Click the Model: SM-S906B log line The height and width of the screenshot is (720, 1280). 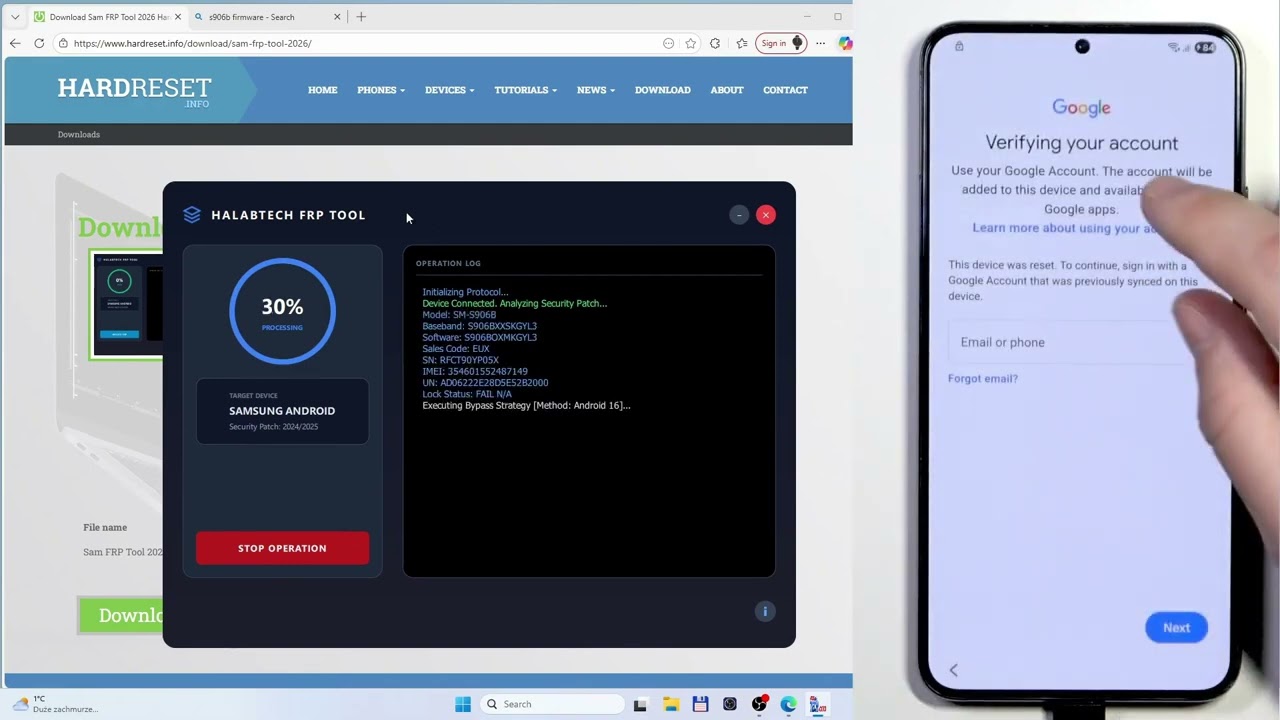tap(459, 315)
